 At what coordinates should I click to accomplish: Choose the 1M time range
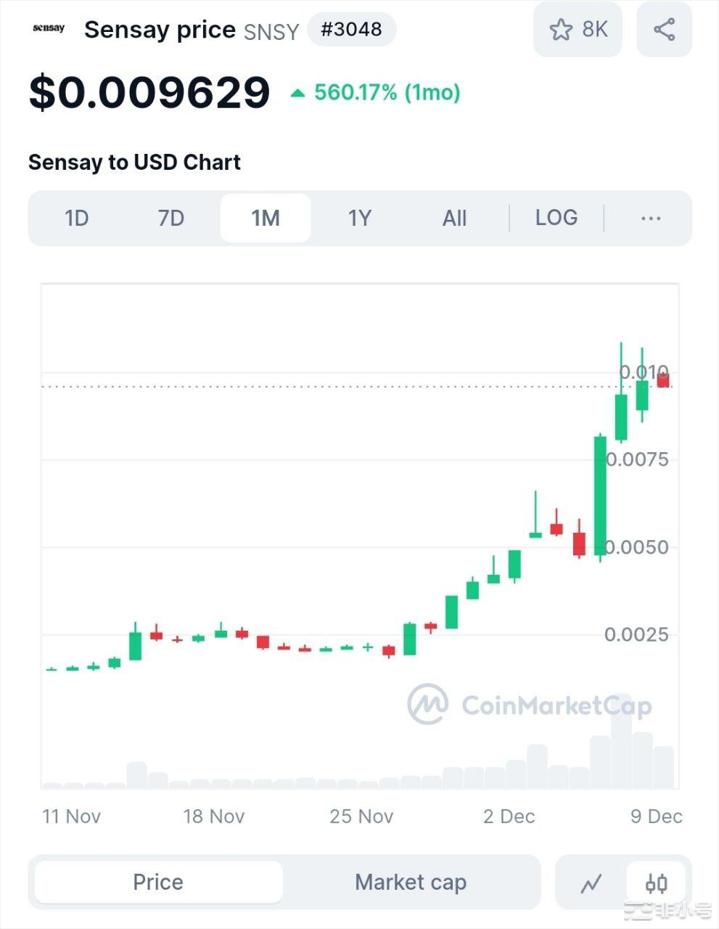[x=265, y=218]
